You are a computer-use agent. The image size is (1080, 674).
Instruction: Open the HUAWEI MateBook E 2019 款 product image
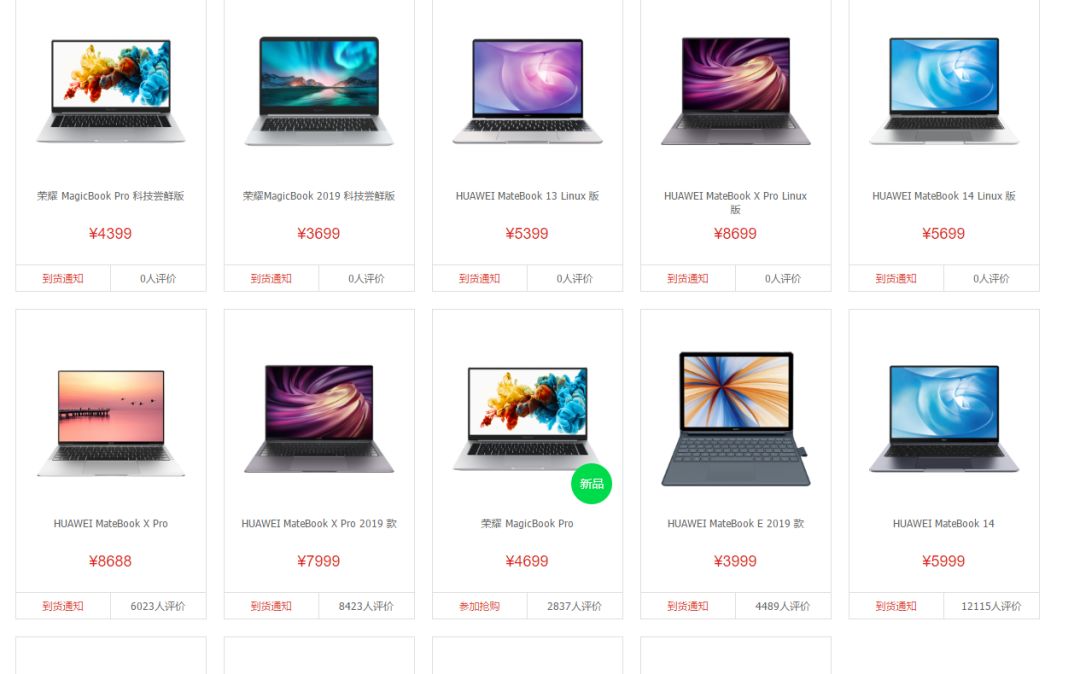(736, 419)
